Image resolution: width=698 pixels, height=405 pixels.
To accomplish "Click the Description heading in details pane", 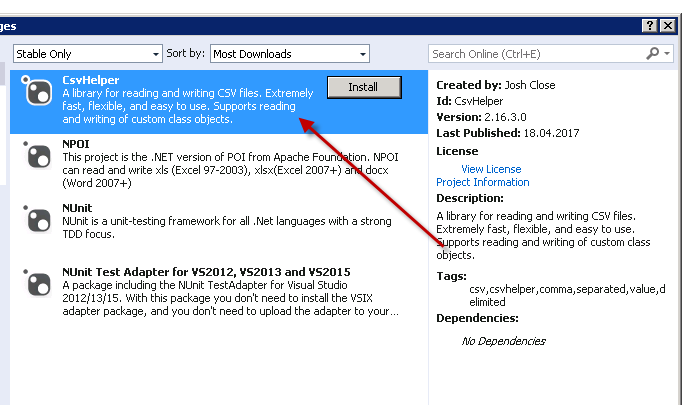I will click(470, 198).
